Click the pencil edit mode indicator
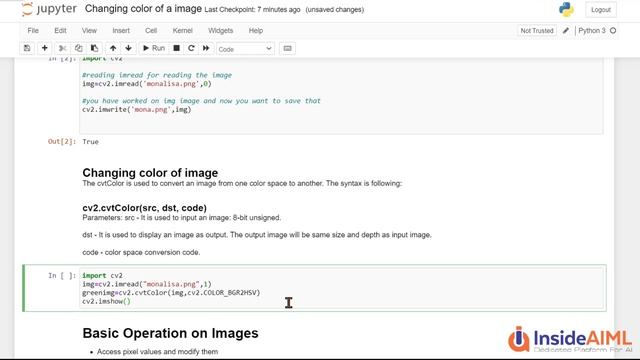 pyautogui.click(x=566, y=31)
